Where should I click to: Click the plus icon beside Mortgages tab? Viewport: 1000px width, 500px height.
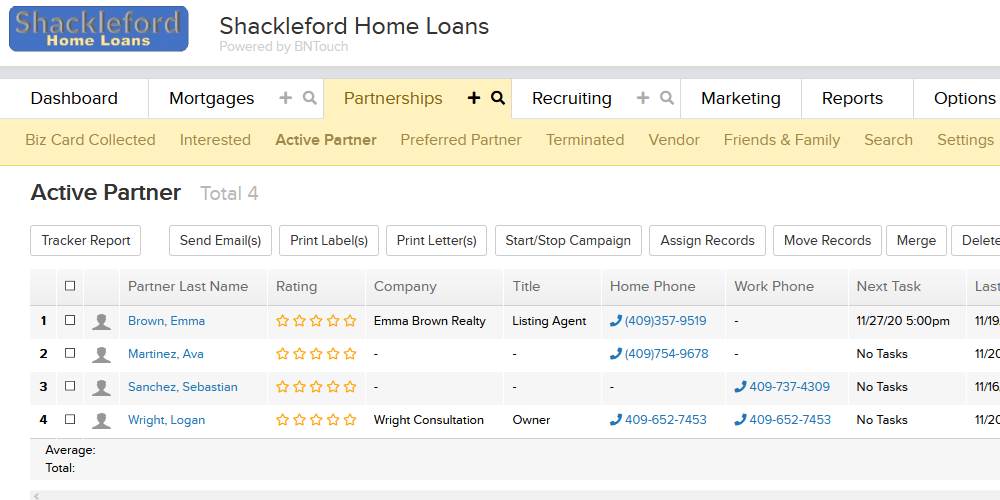(286, 98)
